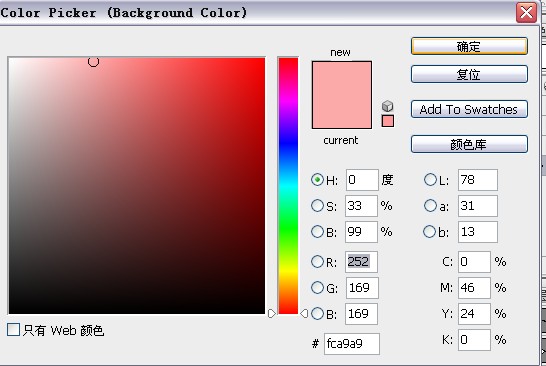Click the vertical hue spectrum slider
The height and width of the screenshot is (366, 546).
pos(288,186)
